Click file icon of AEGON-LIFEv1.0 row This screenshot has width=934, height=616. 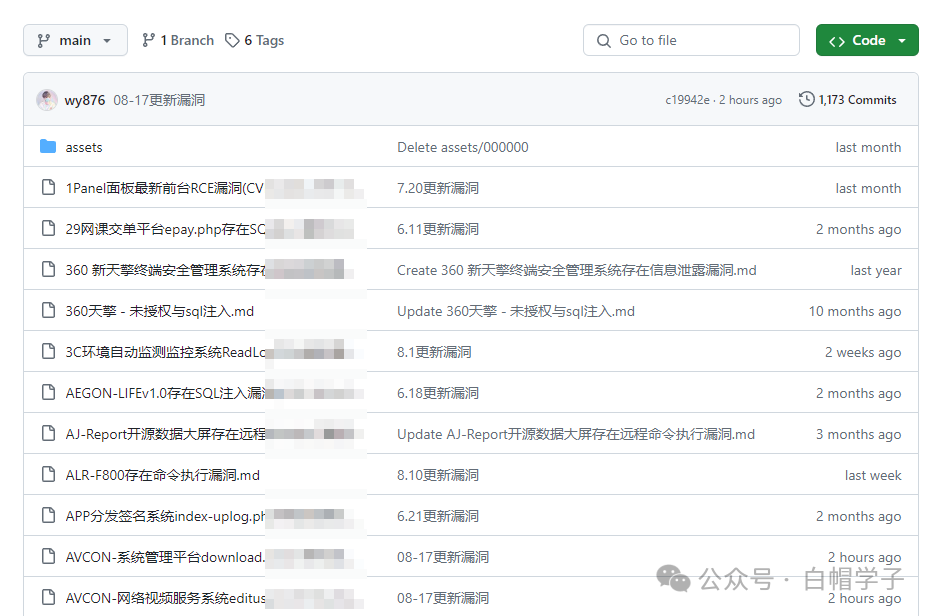click(x=48, y=393)
